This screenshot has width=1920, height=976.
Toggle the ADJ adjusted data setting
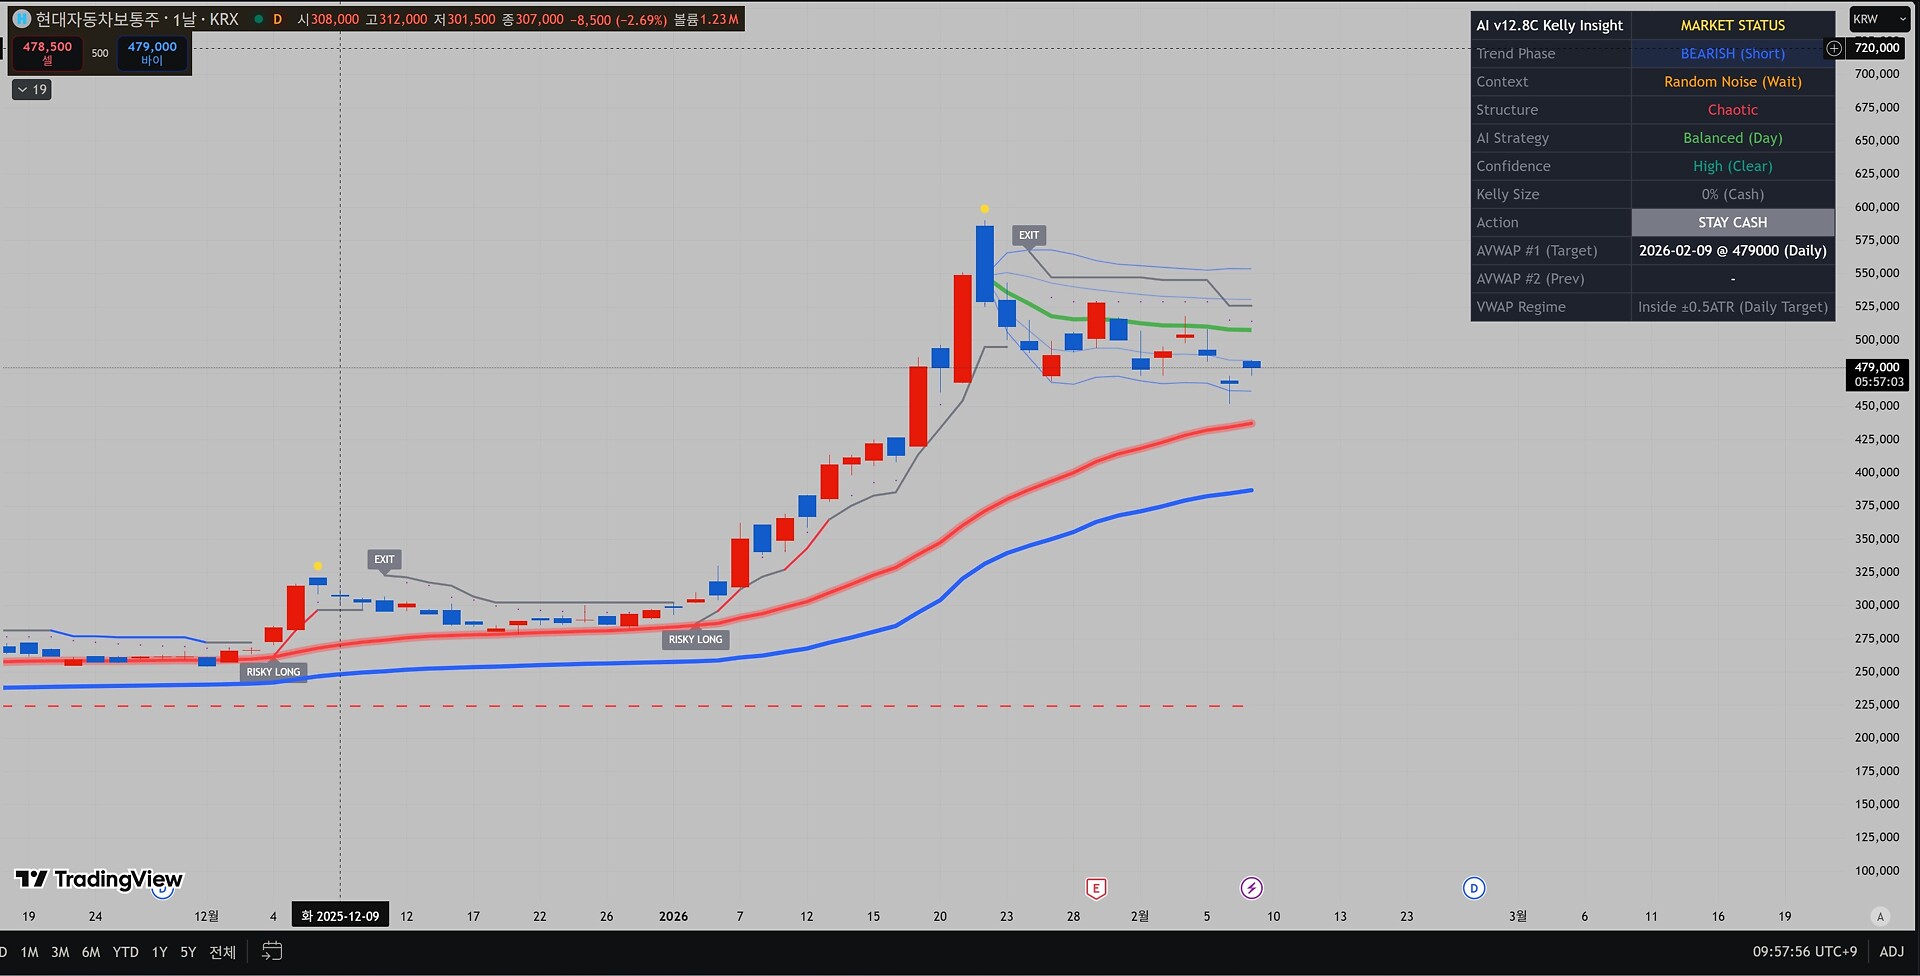pos(1891,952)
